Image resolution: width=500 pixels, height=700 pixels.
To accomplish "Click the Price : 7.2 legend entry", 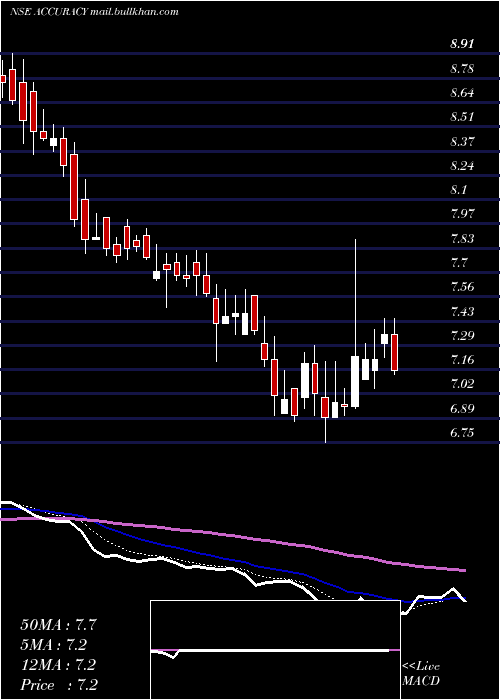I will click(59, 685).
